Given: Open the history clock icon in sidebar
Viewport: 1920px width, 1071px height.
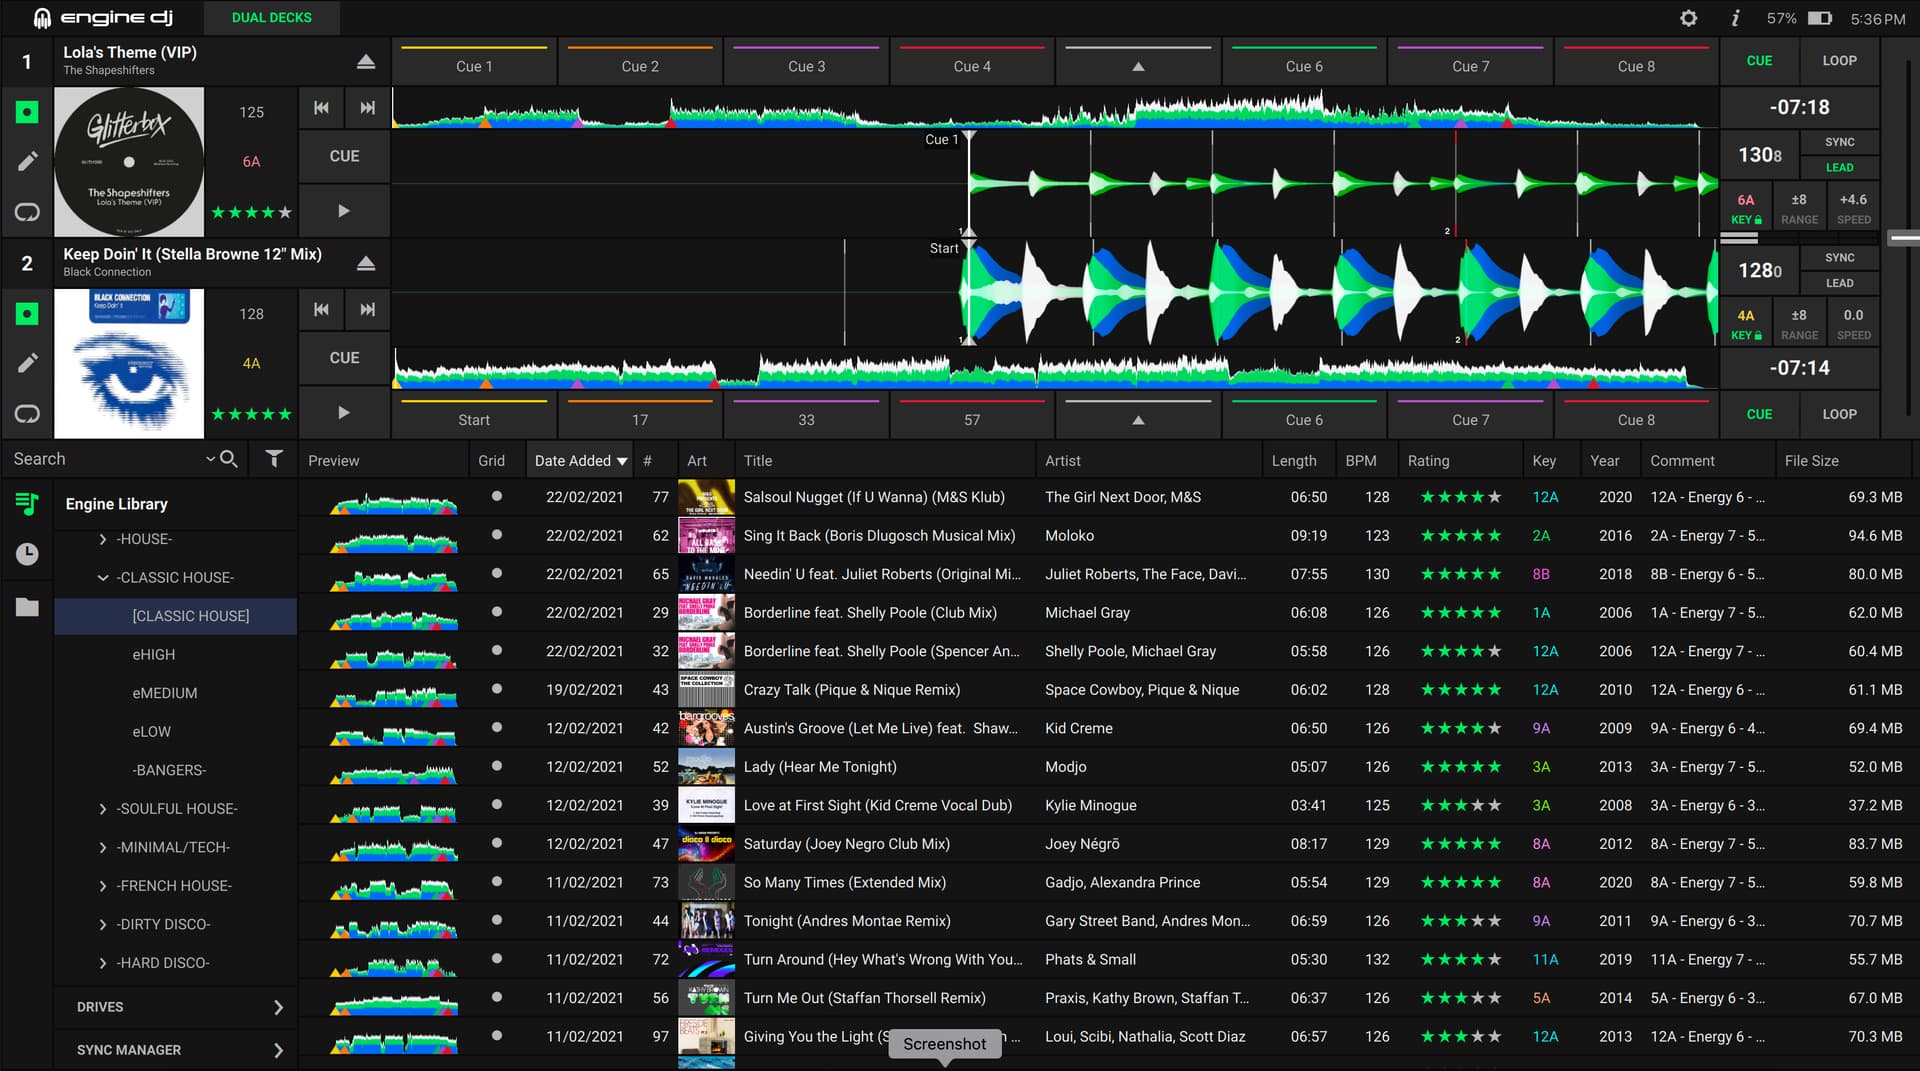Looking at the screenshot, I should [x=27, y=554].
